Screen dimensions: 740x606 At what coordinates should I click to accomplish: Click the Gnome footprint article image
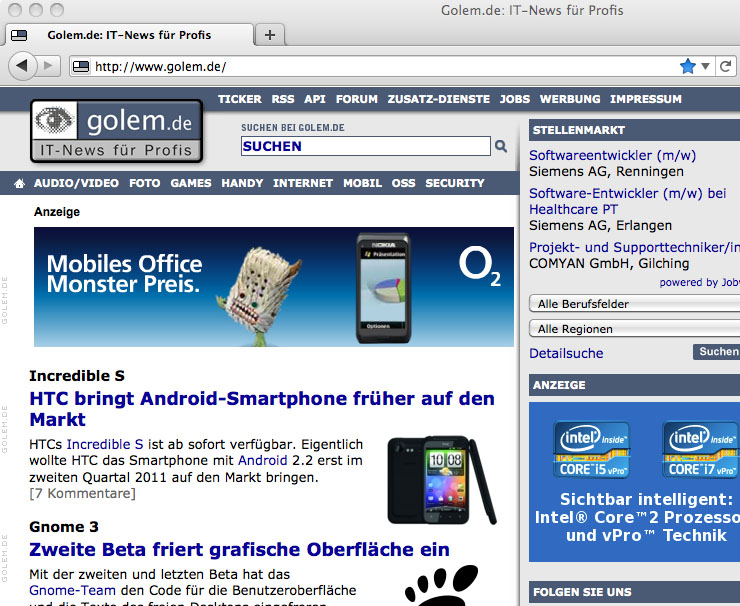click(442, 585)
